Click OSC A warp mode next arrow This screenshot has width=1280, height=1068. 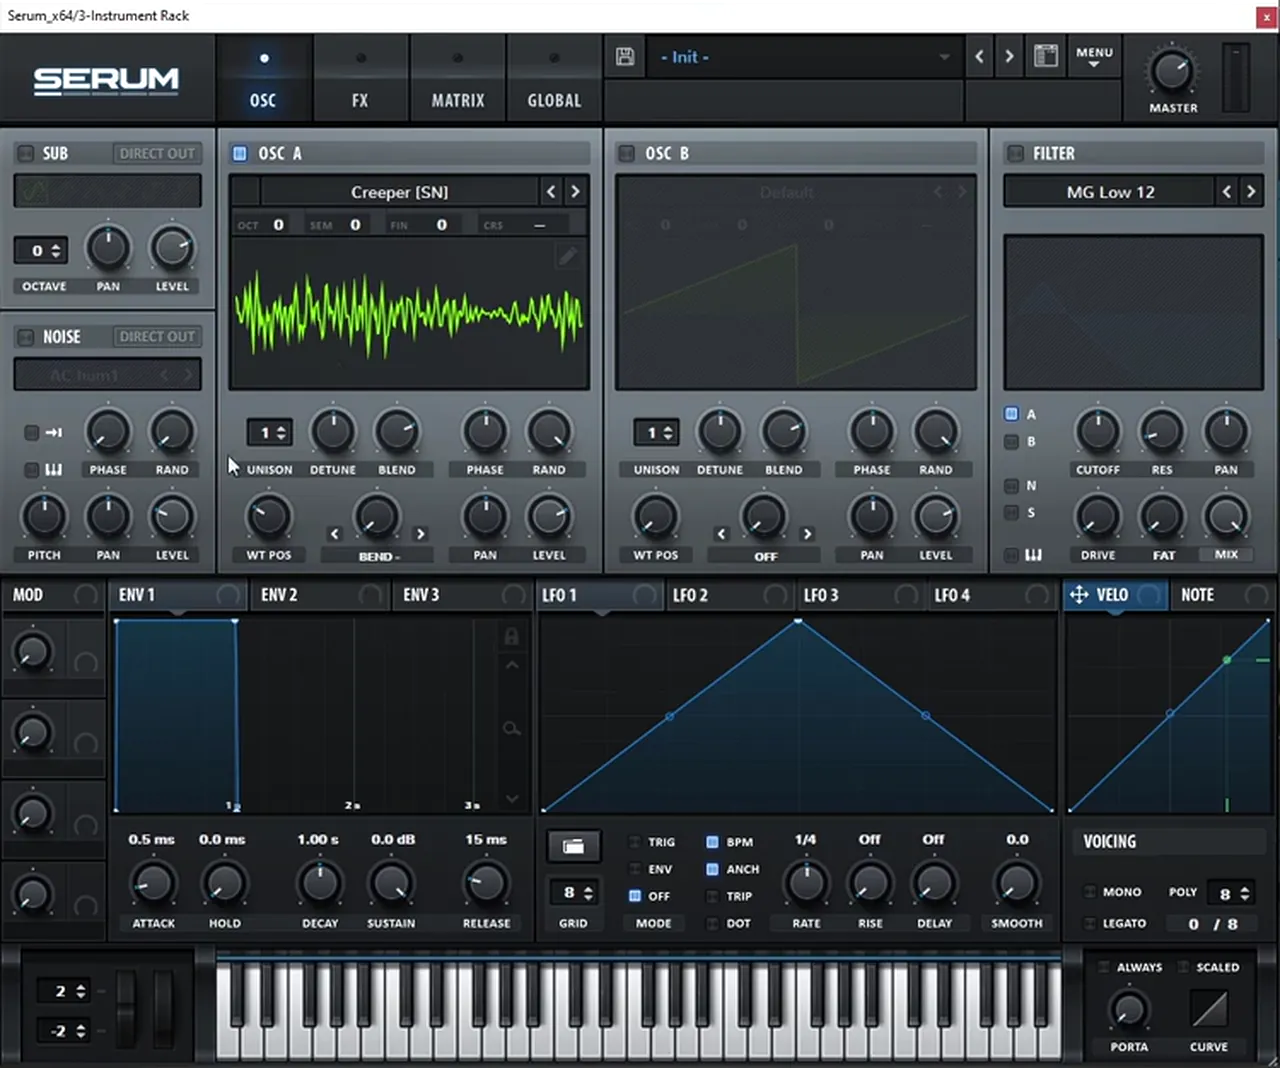421,534
